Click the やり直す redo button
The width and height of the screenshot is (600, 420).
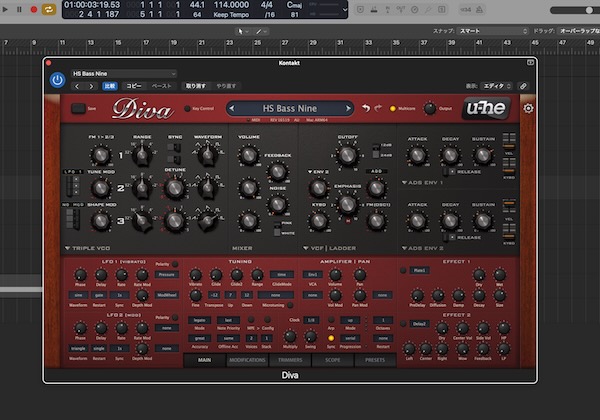coord(226,86)
